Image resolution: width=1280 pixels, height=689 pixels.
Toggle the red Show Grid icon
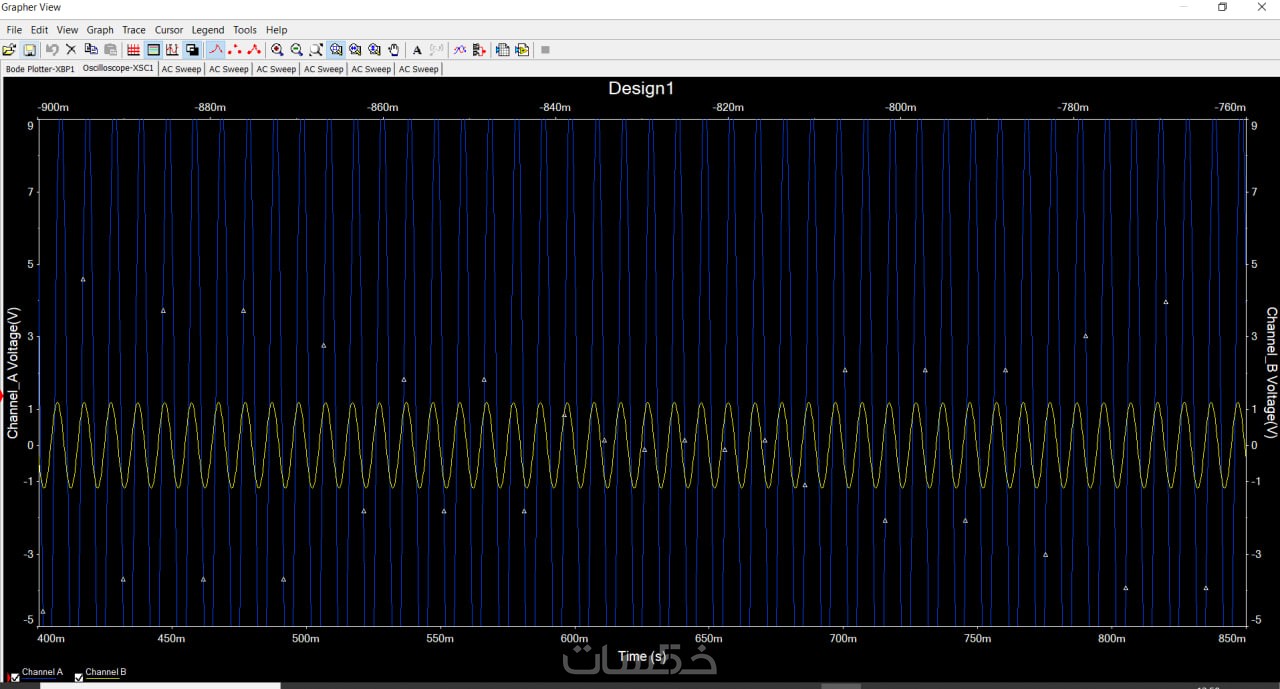[x=133, y=49]
